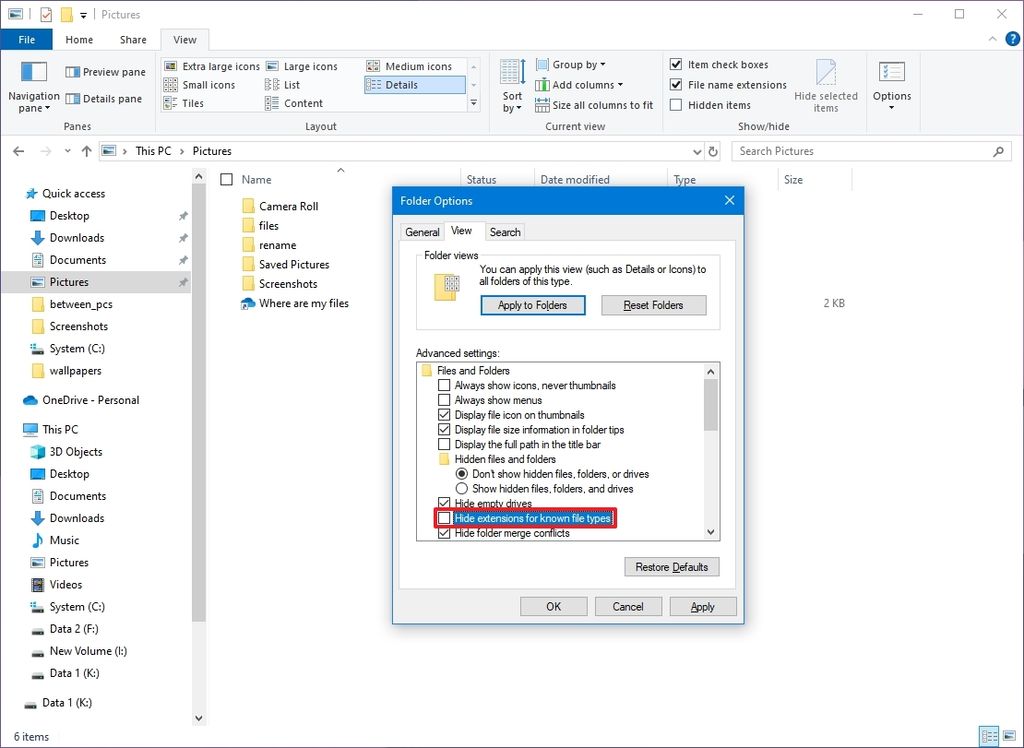This screenshot has width=1024, height=748.
Task: Open the Share ribbon tab
Action: pos(131,39)
